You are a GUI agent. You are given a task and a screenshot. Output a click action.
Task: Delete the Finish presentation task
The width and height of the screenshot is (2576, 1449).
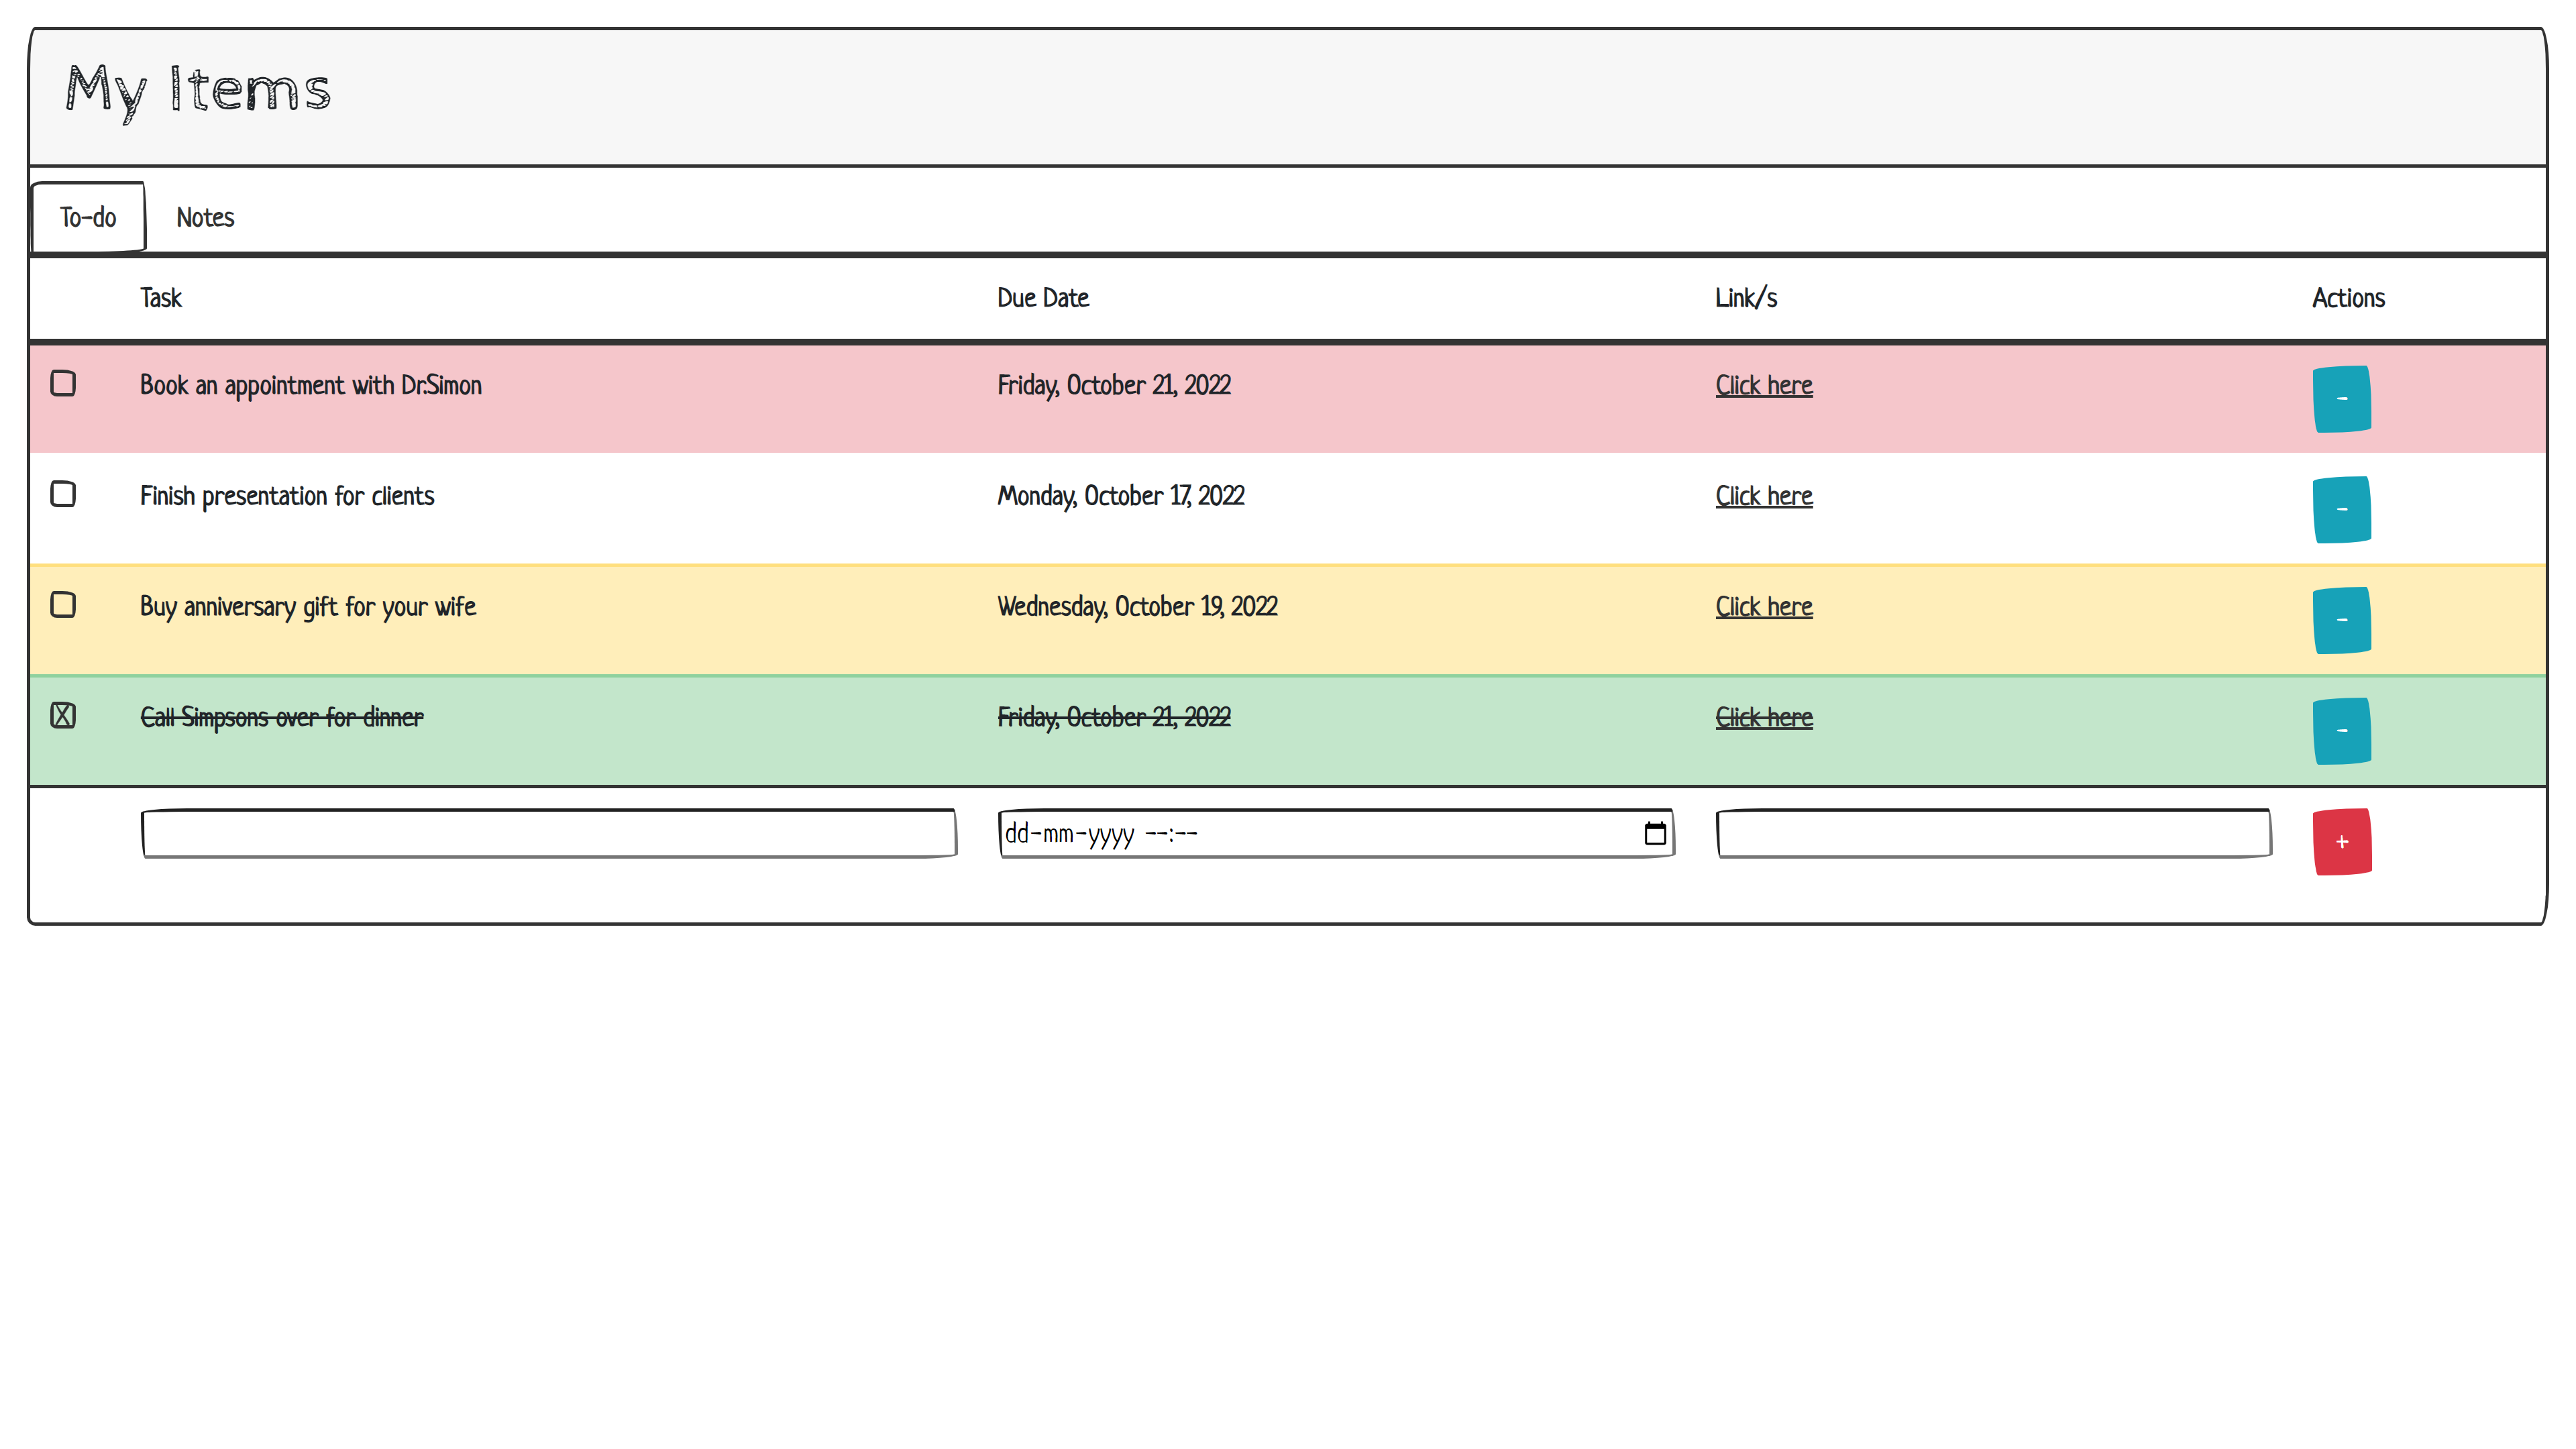tap(2341, 510)
